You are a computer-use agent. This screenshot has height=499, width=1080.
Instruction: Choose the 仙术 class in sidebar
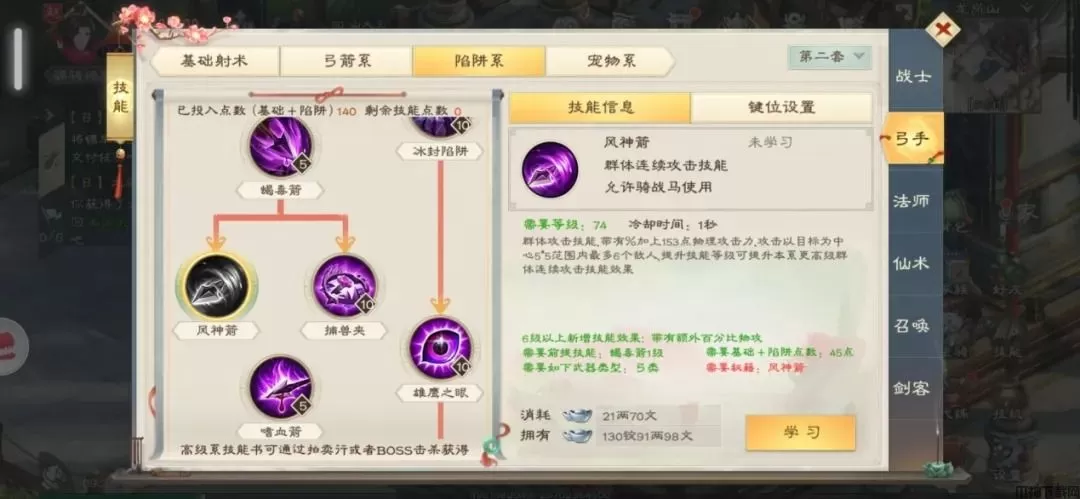tap(911, 263)
